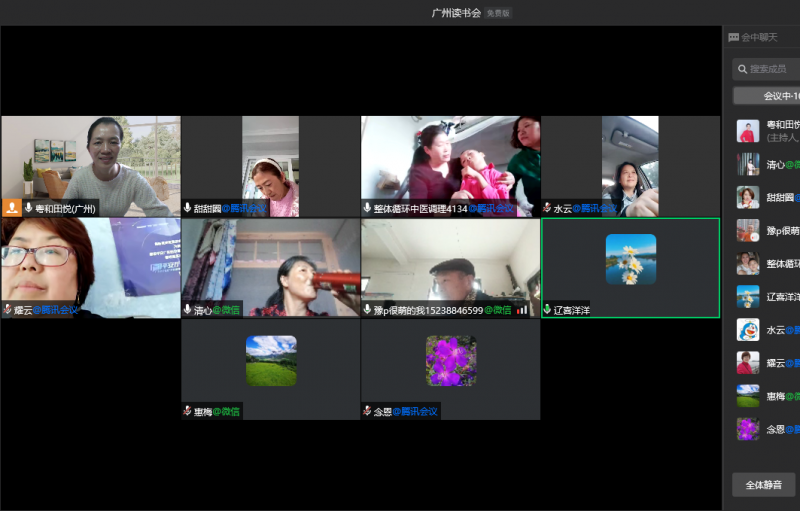The width and height of the screenshot is (800, 511).
Task: Click 耀云 muted mic icon on video tile
Action: pyautogui.click(x=7, y=310)
